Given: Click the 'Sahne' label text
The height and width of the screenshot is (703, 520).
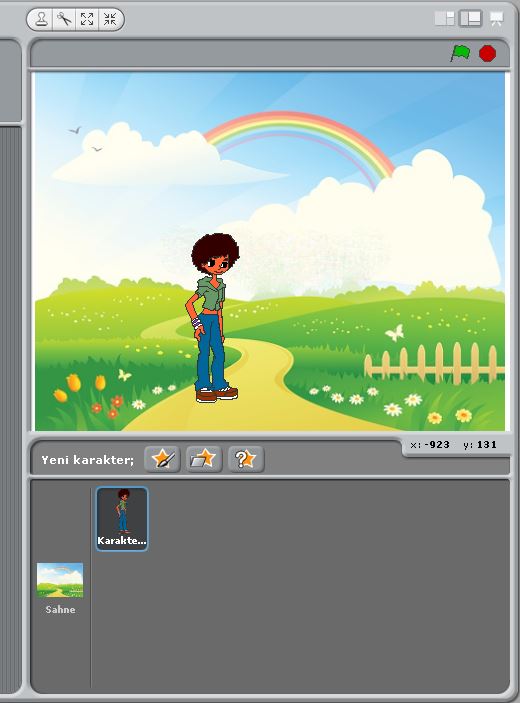Looking at the screenshot, I should tap(60, 610).
